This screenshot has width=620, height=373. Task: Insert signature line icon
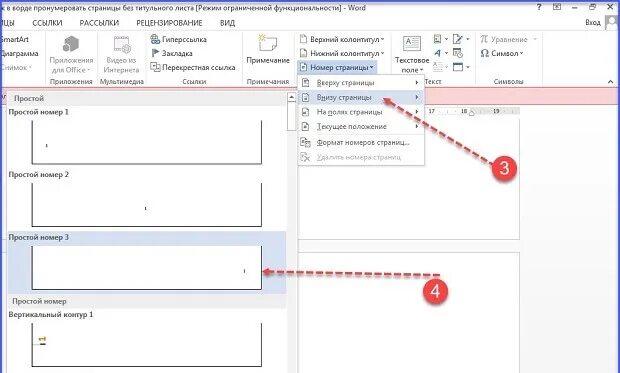[x=457, y=39]
